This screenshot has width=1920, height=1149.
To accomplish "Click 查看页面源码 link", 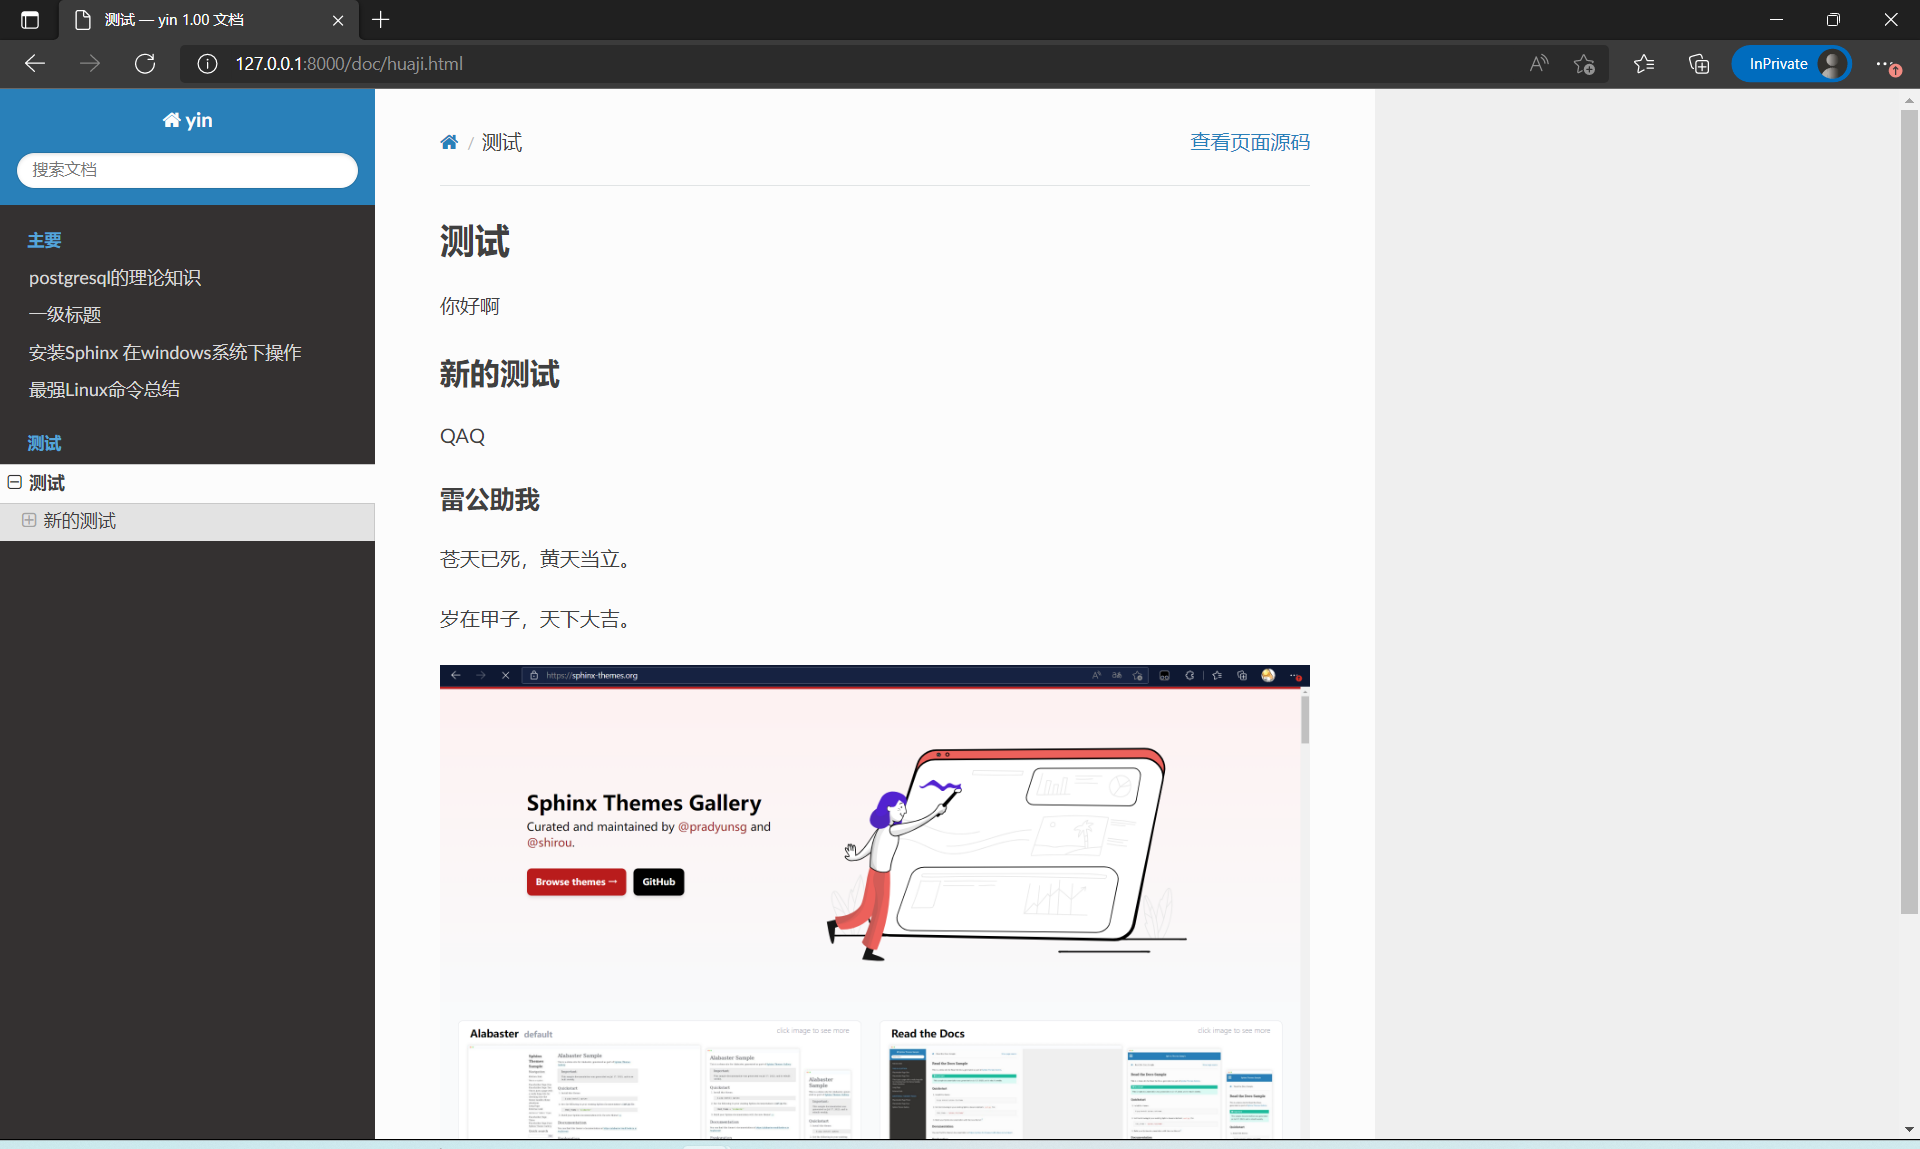I will pyautogui.click(x=1250, y=142).
